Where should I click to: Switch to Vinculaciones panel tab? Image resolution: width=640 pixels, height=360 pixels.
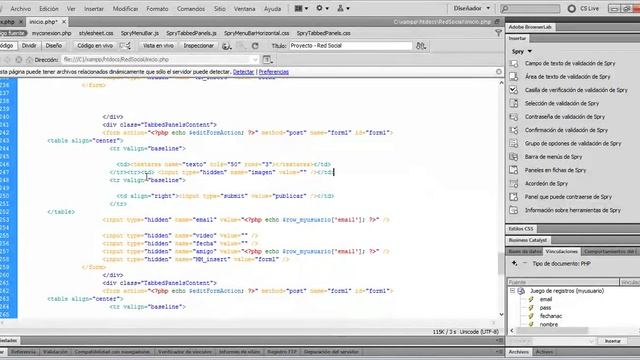pos(561,251)
